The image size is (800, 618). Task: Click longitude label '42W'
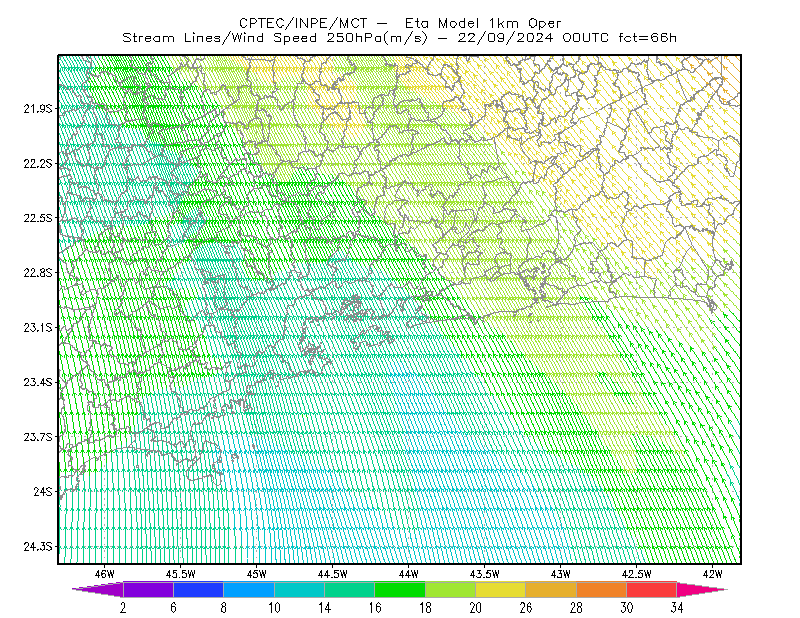[713, 574]
